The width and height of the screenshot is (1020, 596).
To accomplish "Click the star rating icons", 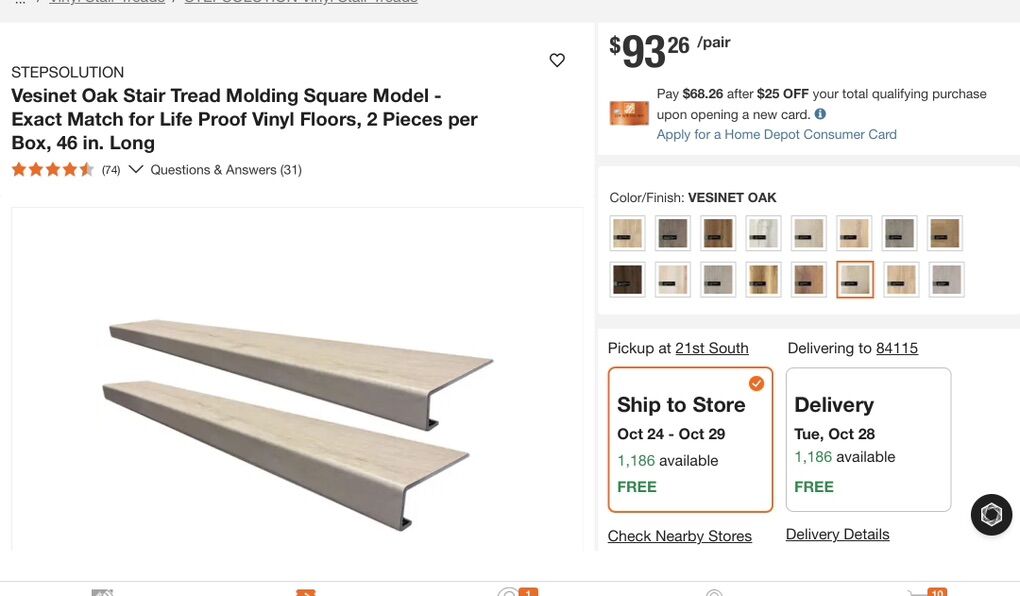I will [x=52, y=170].
